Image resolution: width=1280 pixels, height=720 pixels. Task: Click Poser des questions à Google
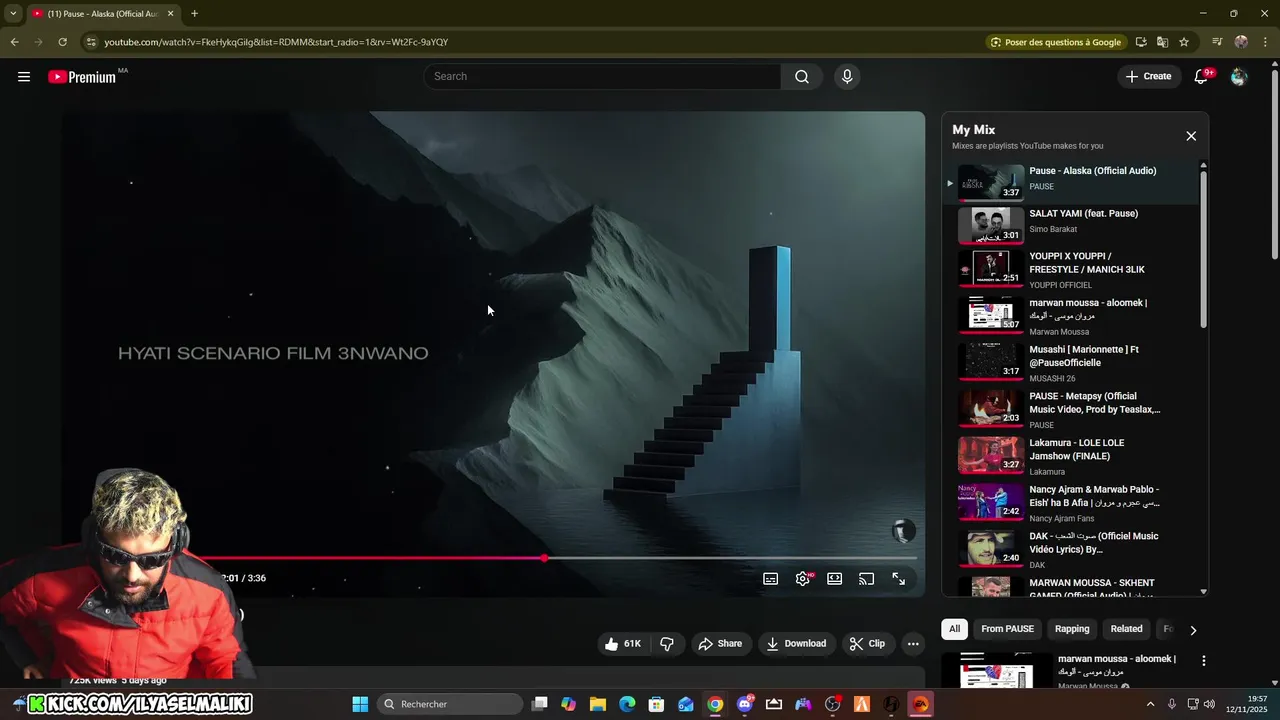coord(1055,42)
